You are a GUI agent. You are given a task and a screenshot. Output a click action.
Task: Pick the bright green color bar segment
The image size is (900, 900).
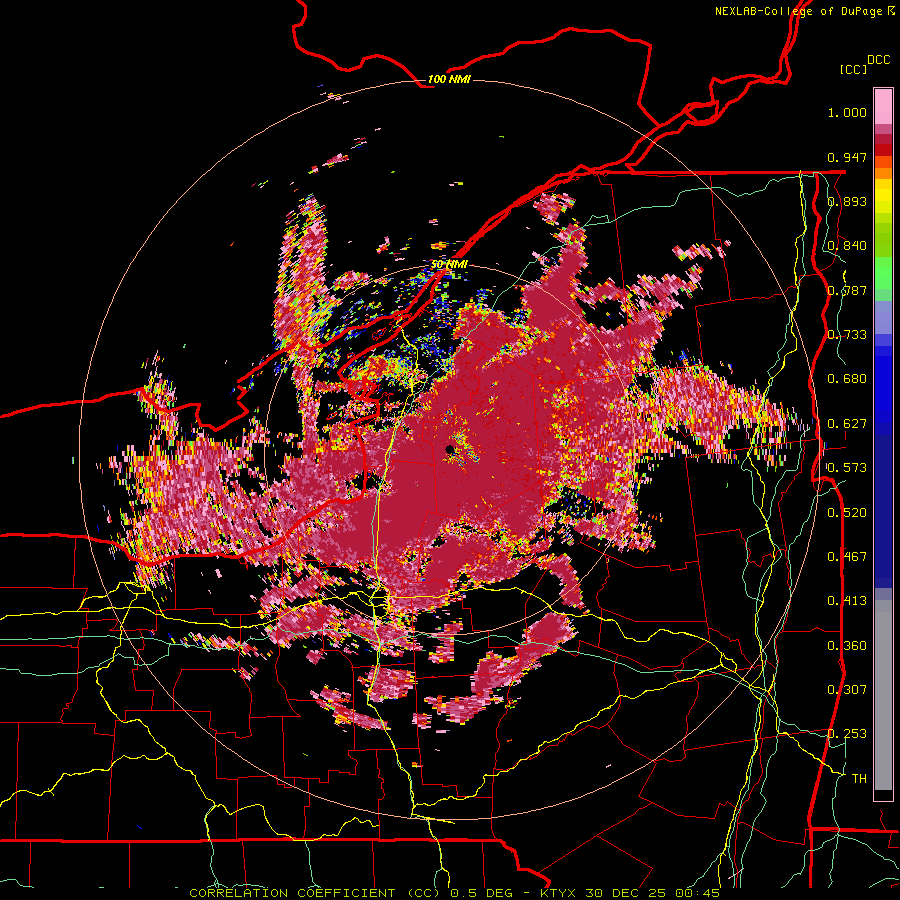tap(883, 273)
